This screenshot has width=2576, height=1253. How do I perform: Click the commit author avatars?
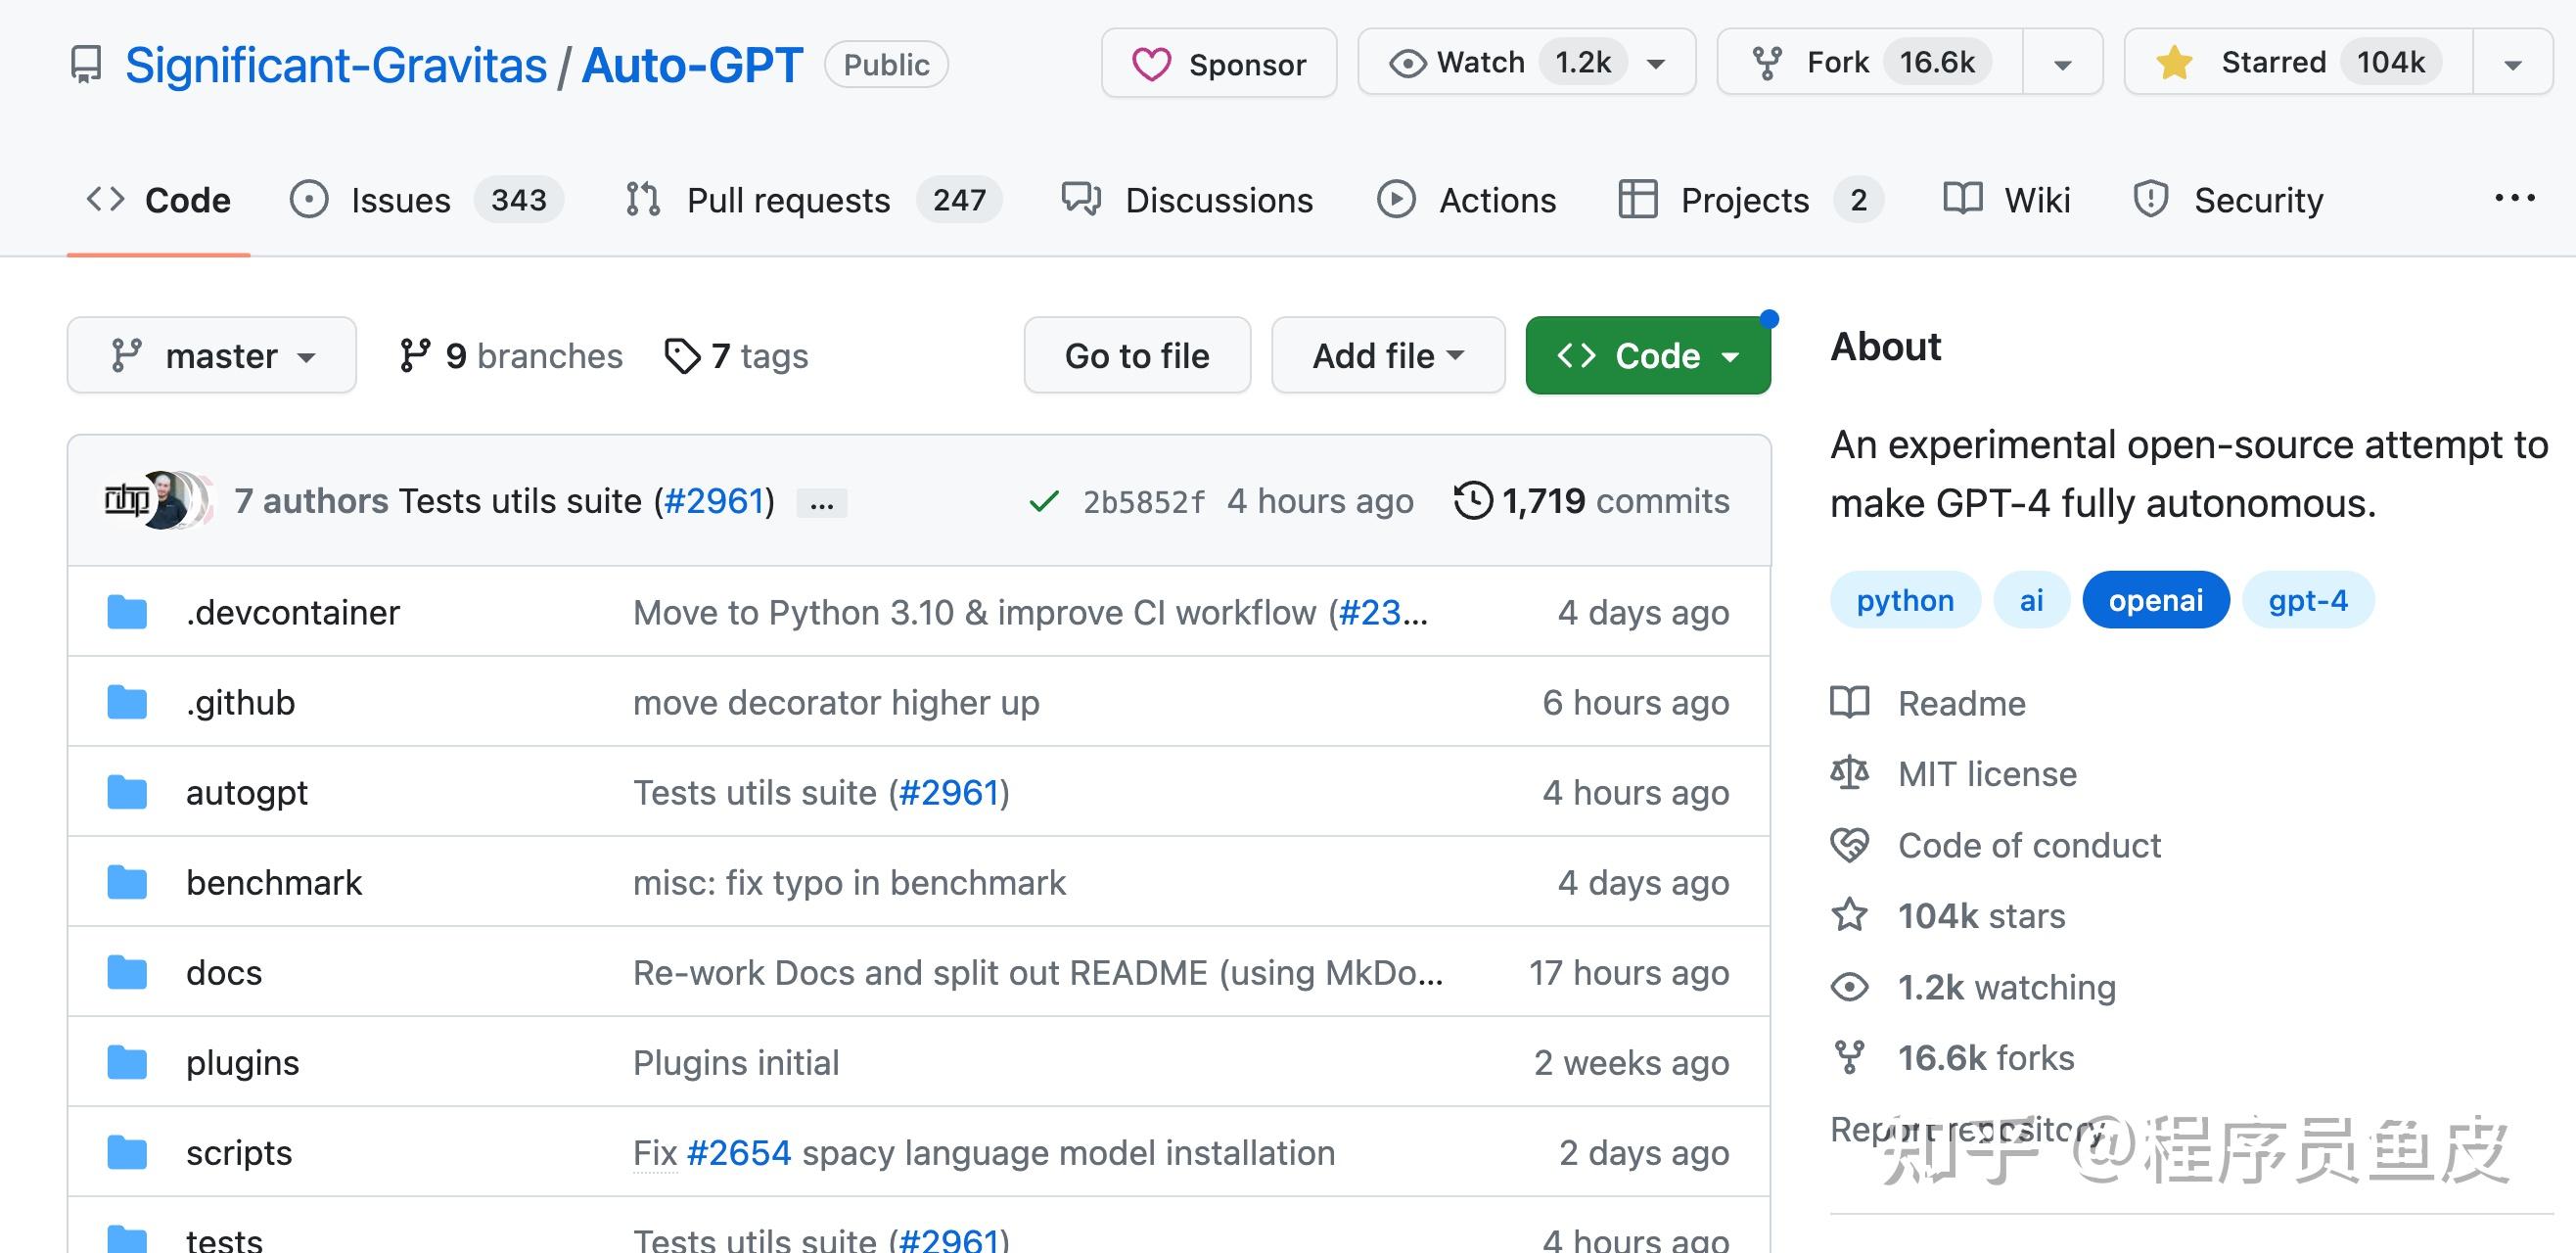(158, 500)
